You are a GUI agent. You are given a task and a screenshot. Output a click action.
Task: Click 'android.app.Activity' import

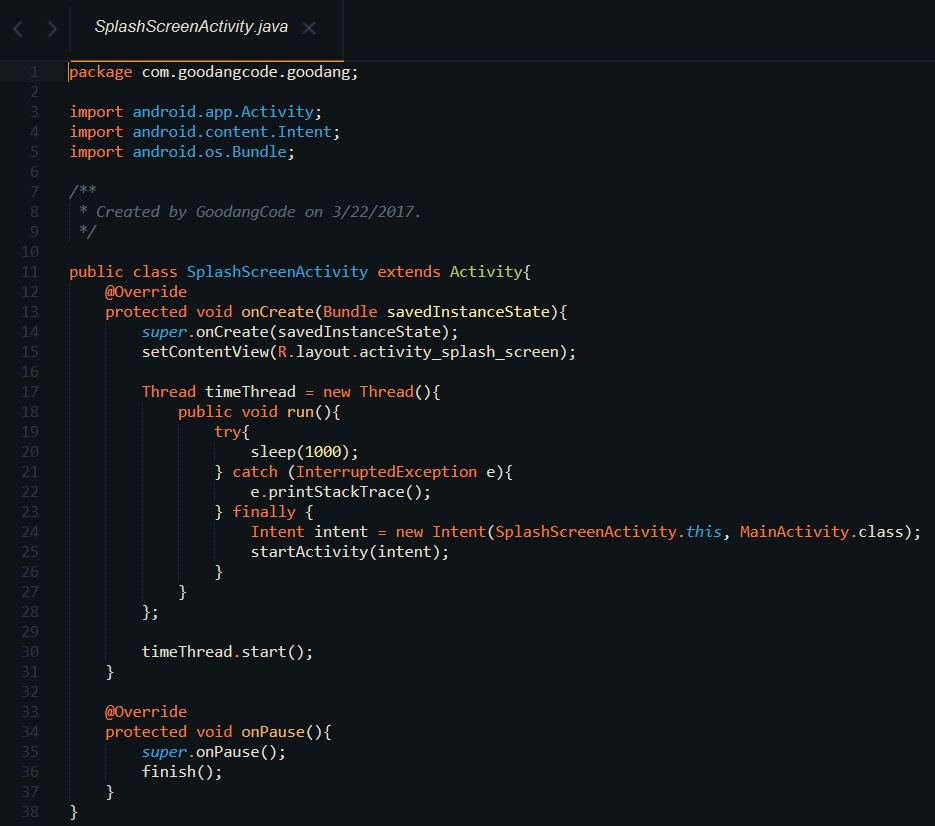tap(223, 112)
